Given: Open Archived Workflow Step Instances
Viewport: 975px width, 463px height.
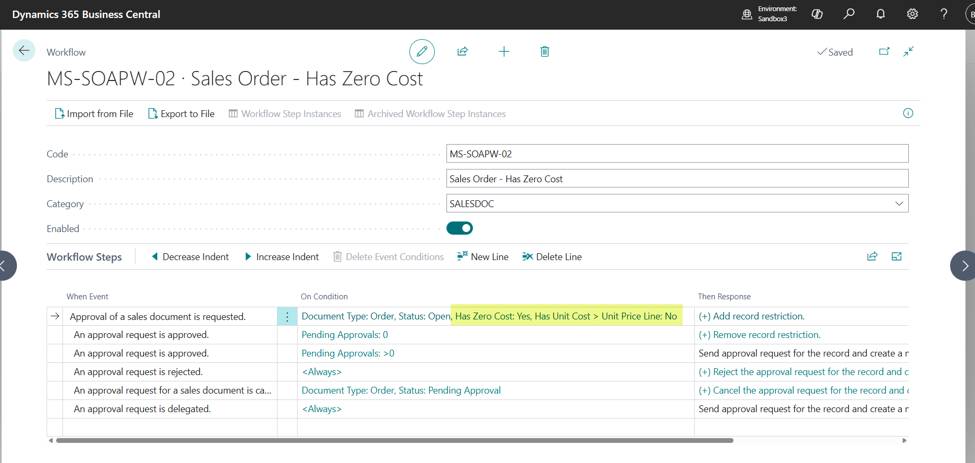Looking at the screenshot, I should pos(430,114).
